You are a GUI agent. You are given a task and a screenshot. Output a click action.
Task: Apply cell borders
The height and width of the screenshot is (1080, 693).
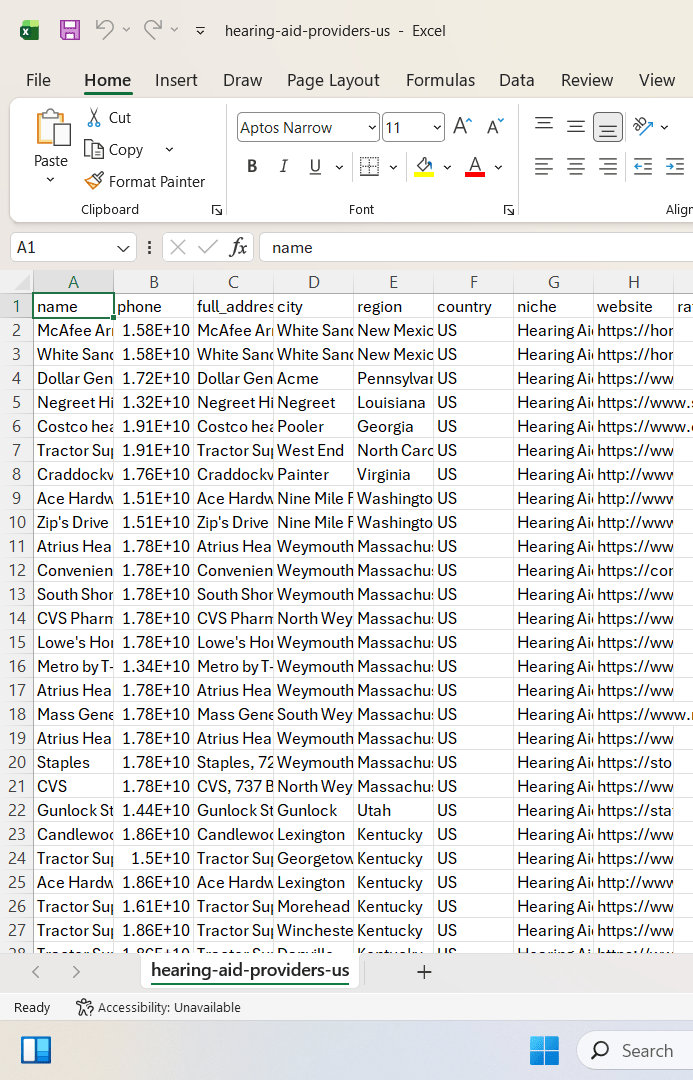369,166
